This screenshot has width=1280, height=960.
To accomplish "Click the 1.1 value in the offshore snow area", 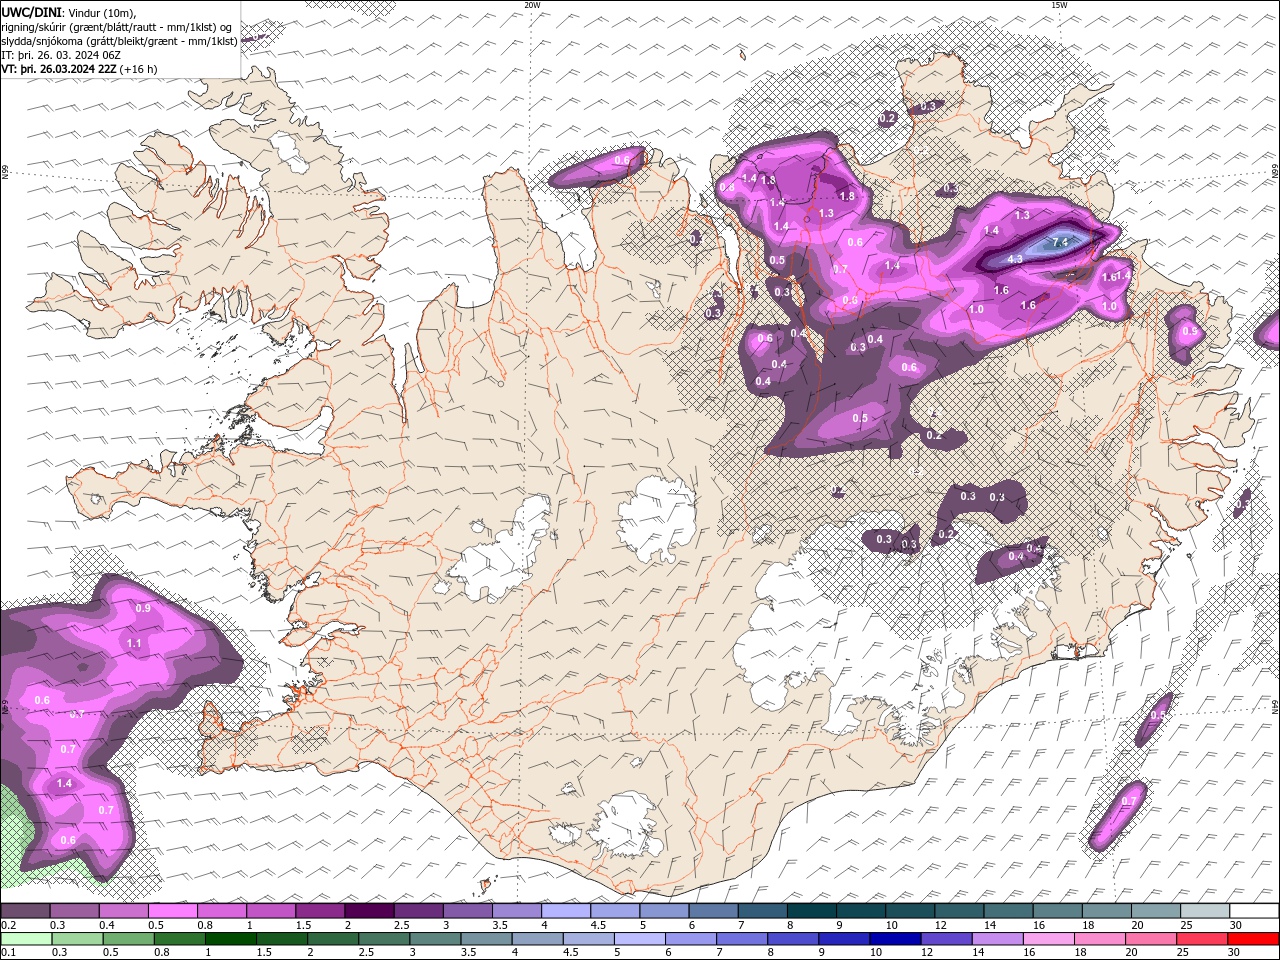I will tap(134, 643).
